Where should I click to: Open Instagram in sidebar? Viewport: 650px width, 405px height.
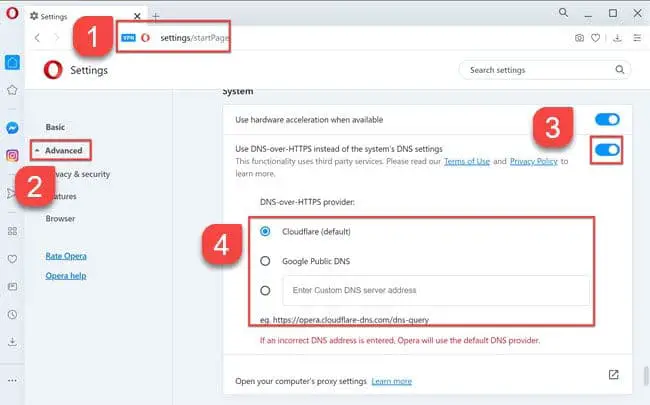tap(12, 155)
